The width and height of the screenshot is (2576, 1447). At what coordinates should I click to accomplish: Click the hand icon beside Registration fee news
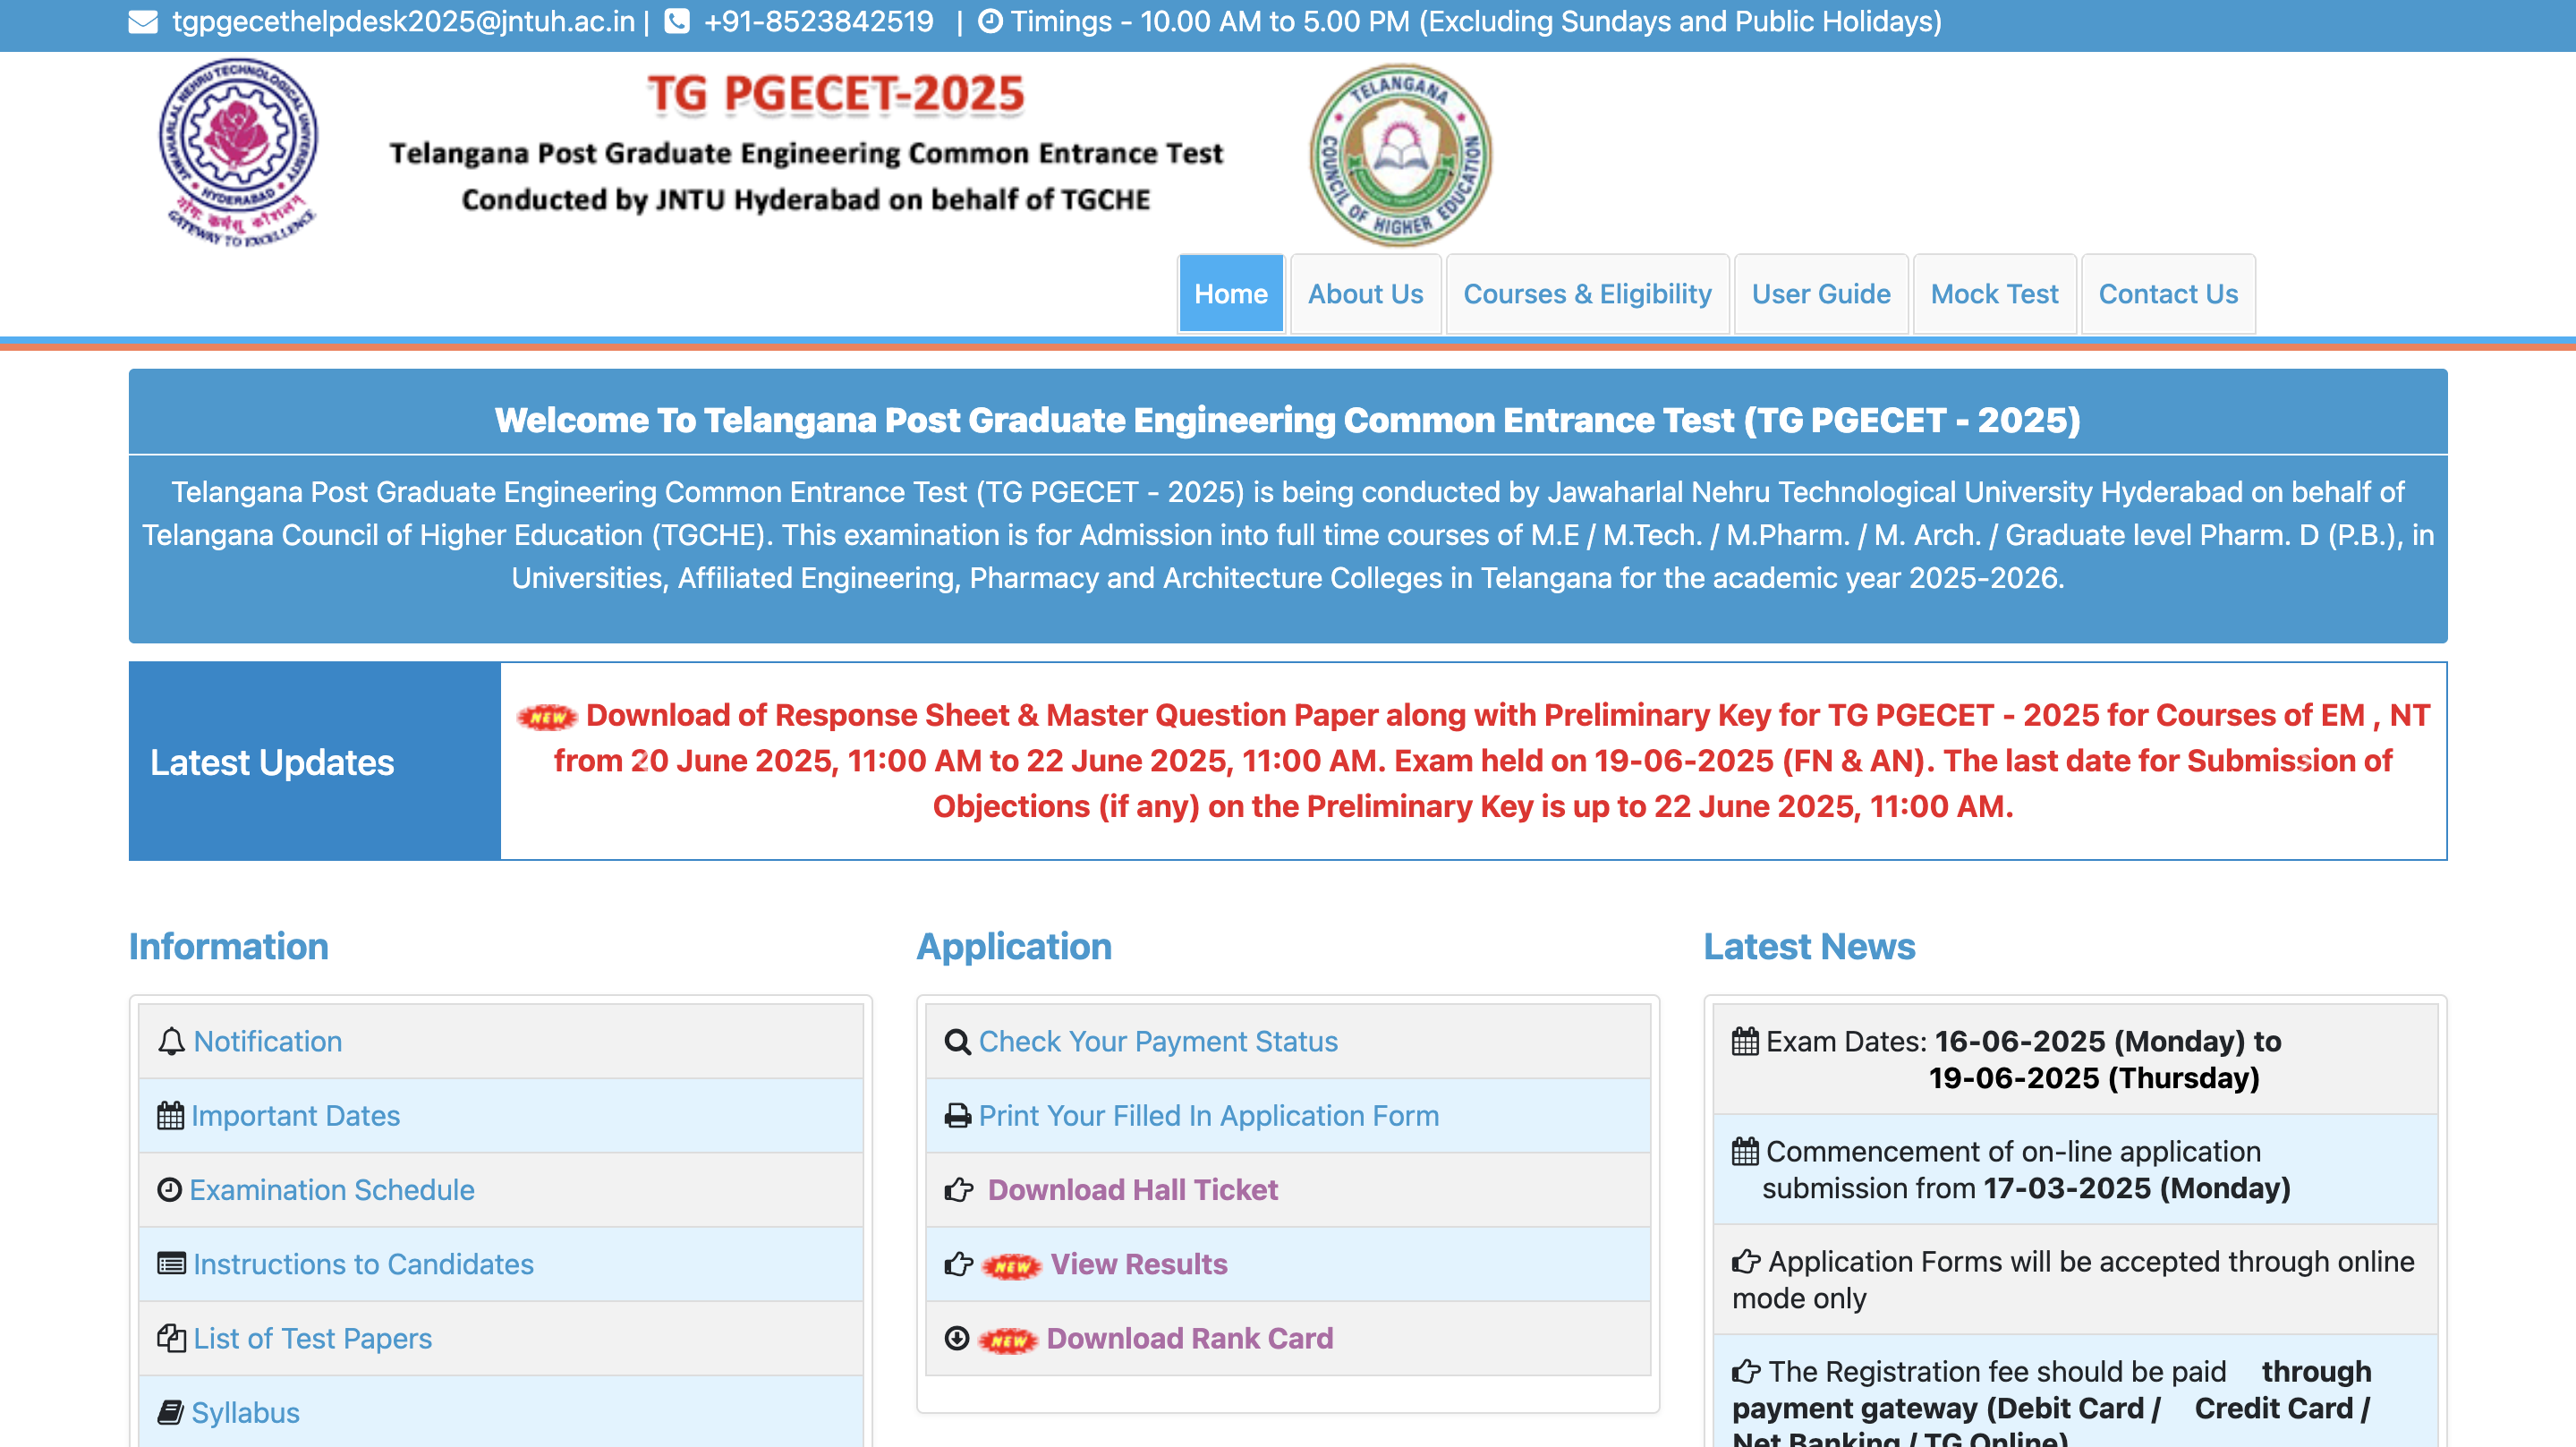coord(1746,1371)
